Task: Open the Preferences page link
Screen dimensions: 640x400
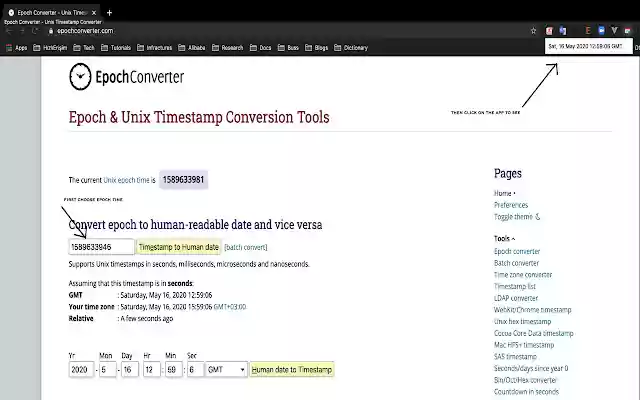Action: pyautogui.click(x=511, y=205)
